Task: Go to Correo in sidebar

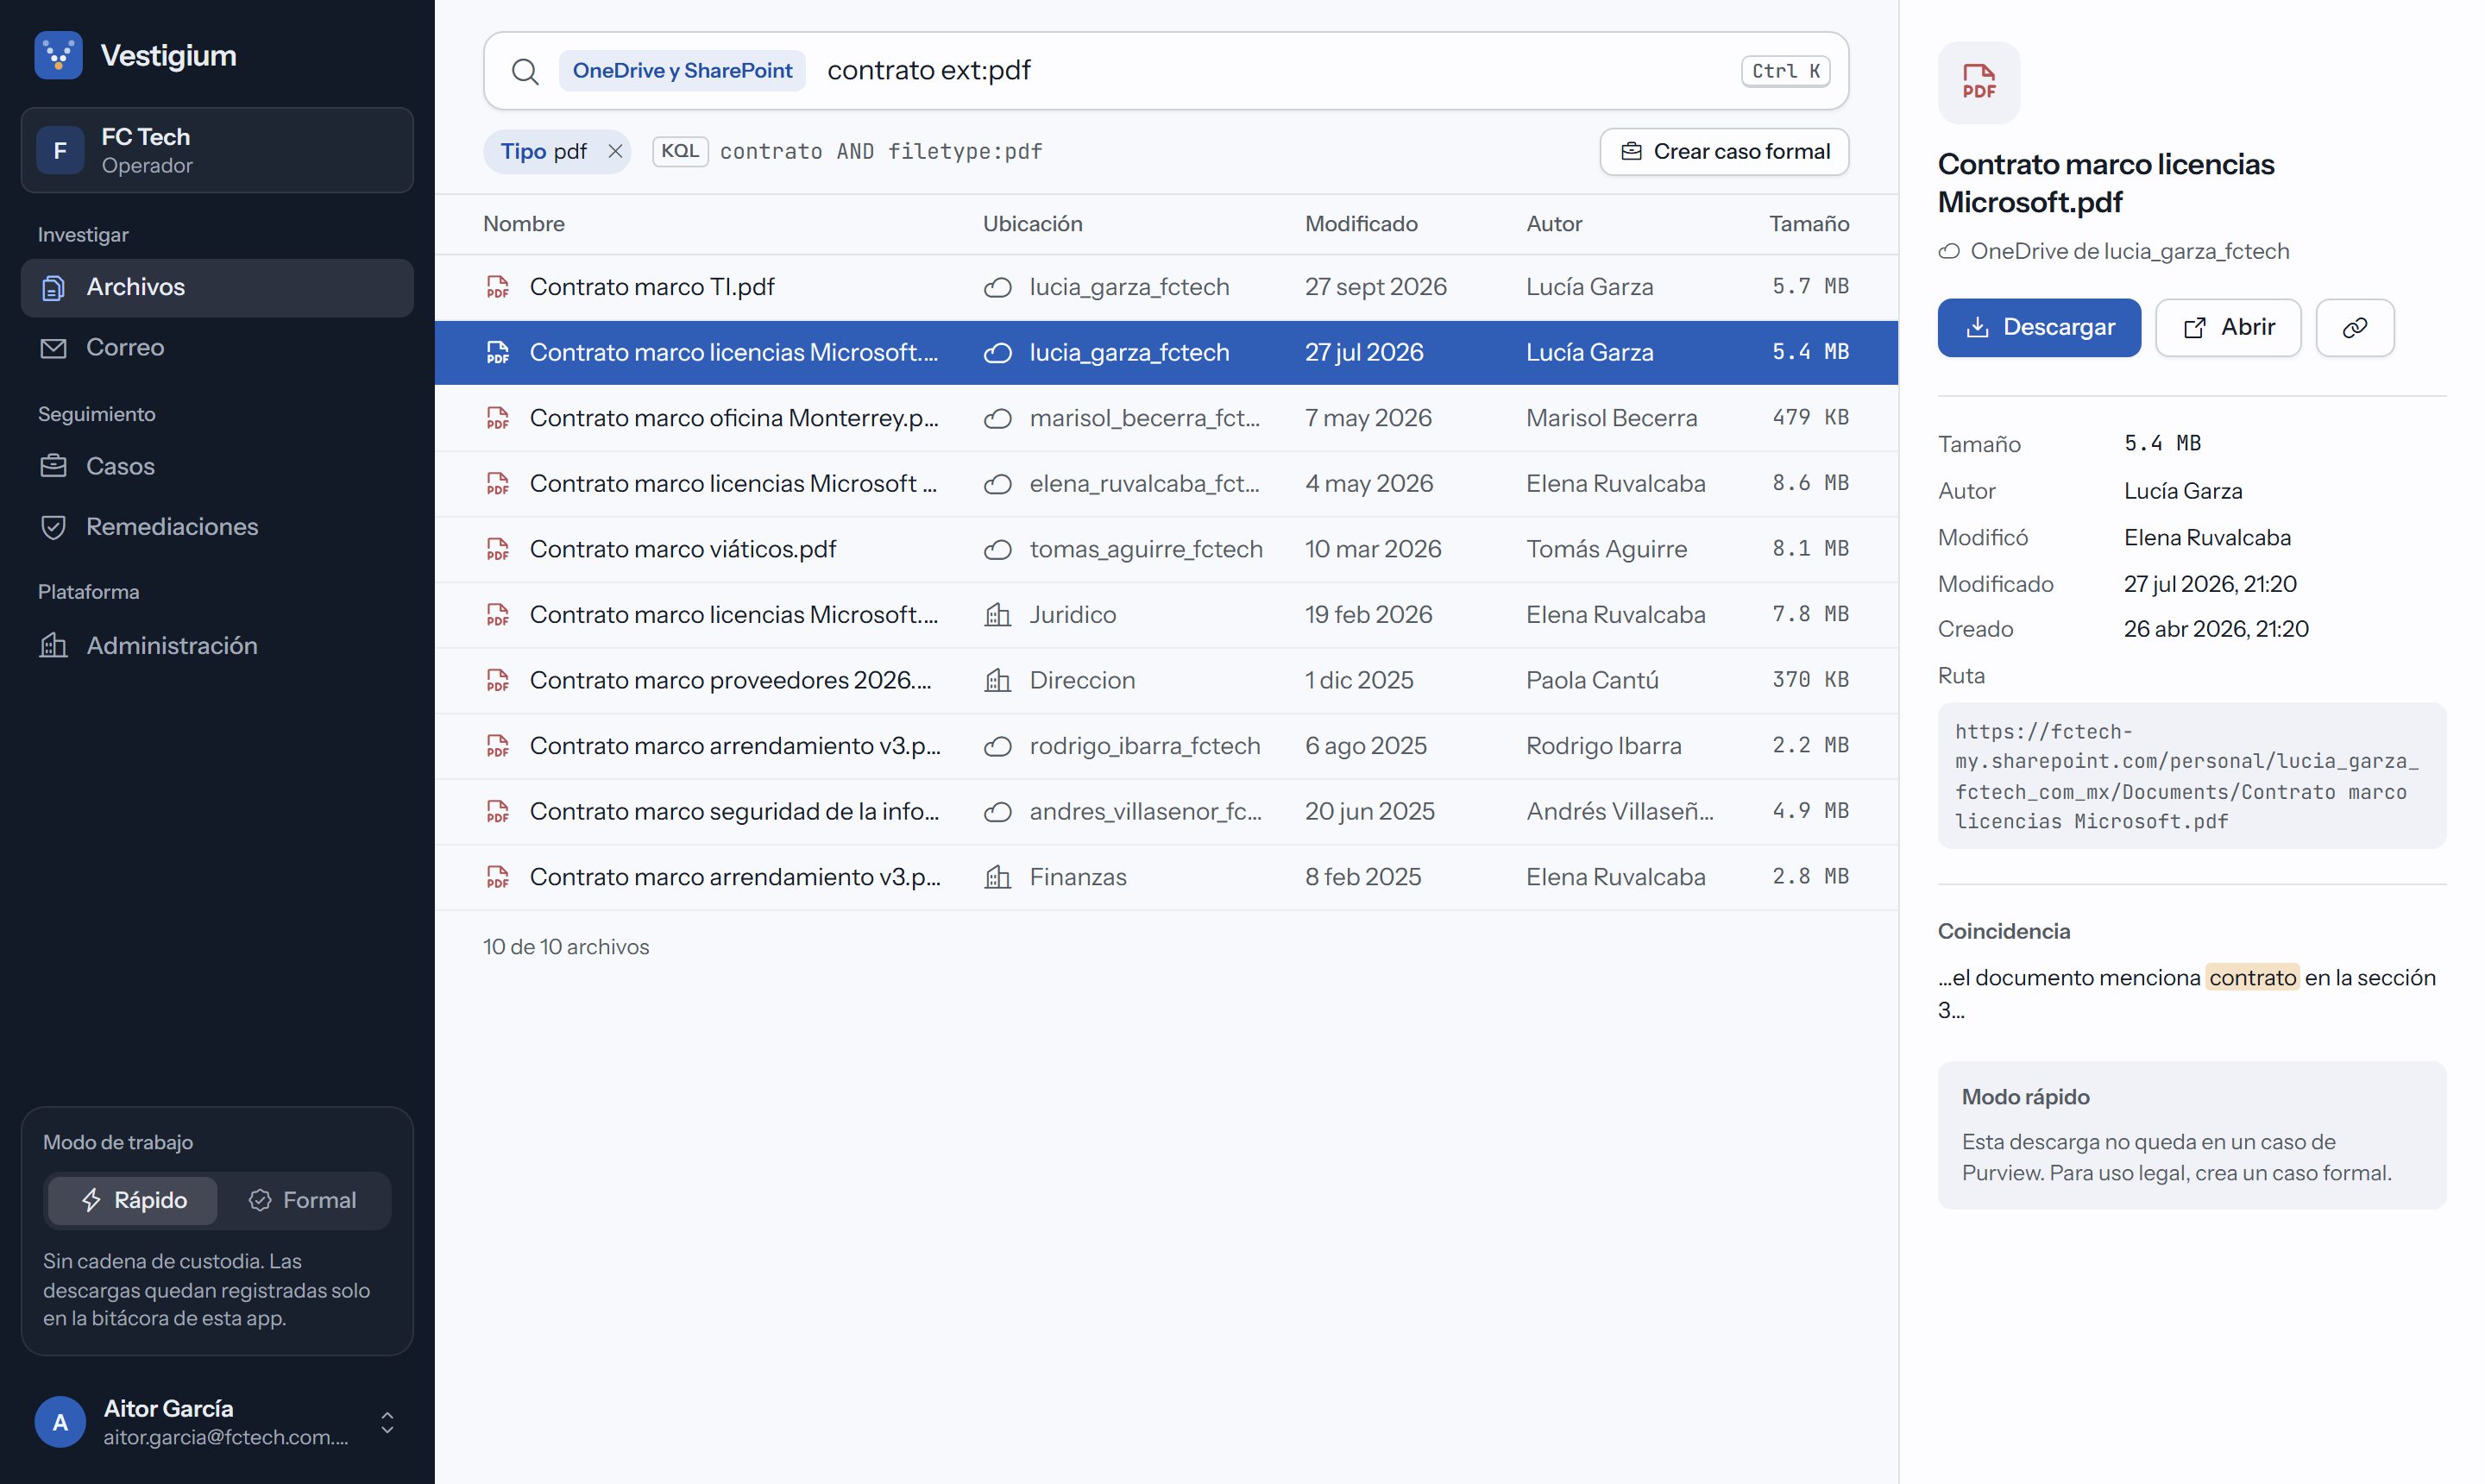Action: [x=217, y=347]
